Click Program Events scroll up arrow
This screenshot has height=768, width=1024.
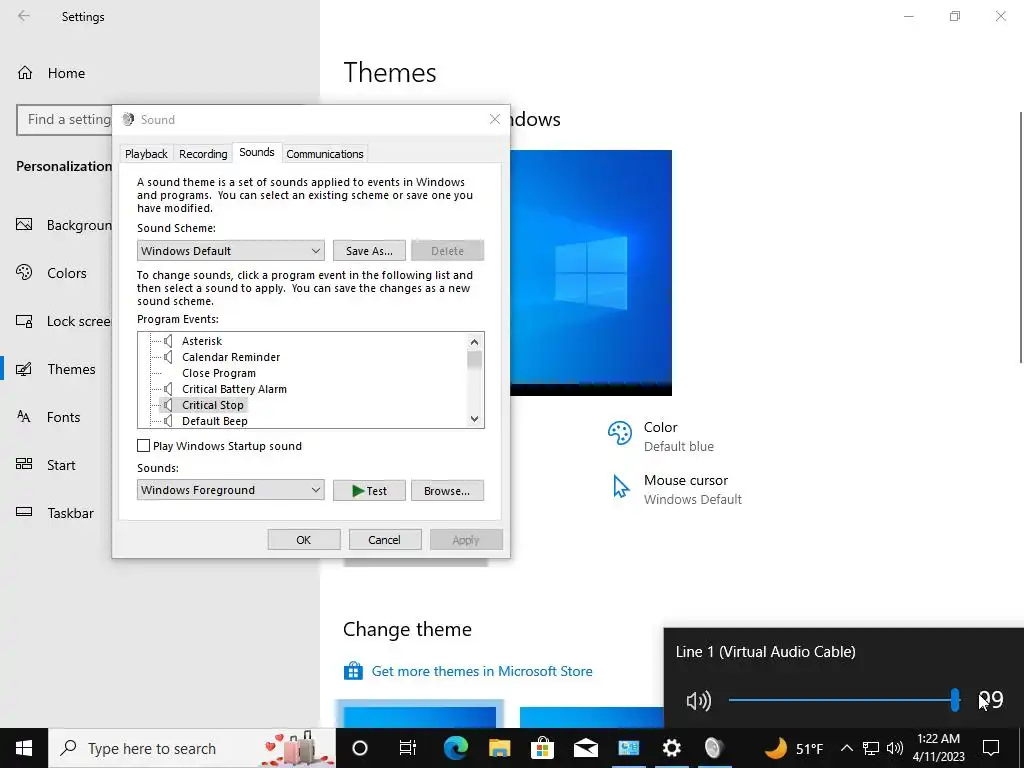(475, 342)
